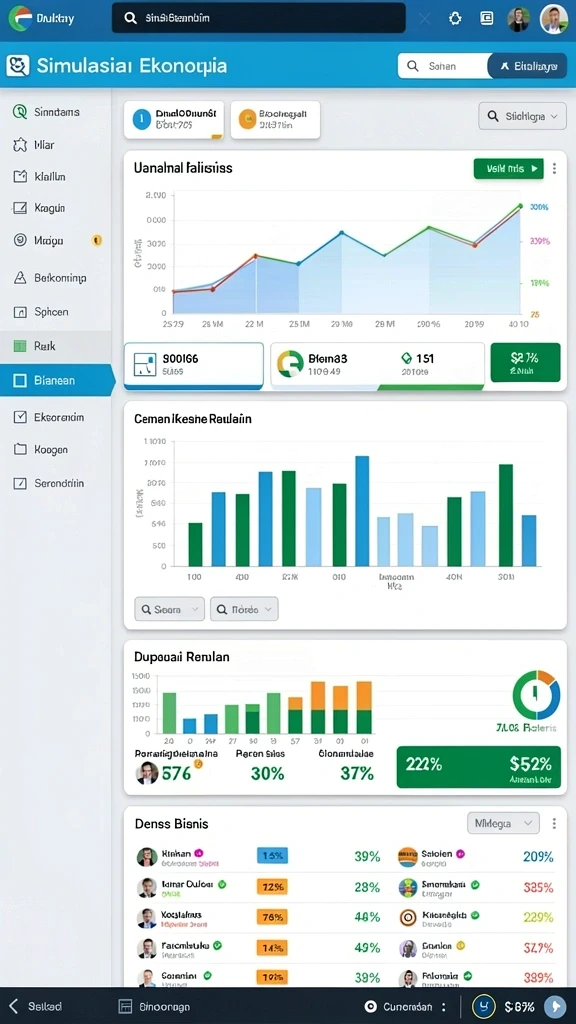Click the star icon next to Mlar
This screenshot has height=1024, width=576.
point(20,145)
